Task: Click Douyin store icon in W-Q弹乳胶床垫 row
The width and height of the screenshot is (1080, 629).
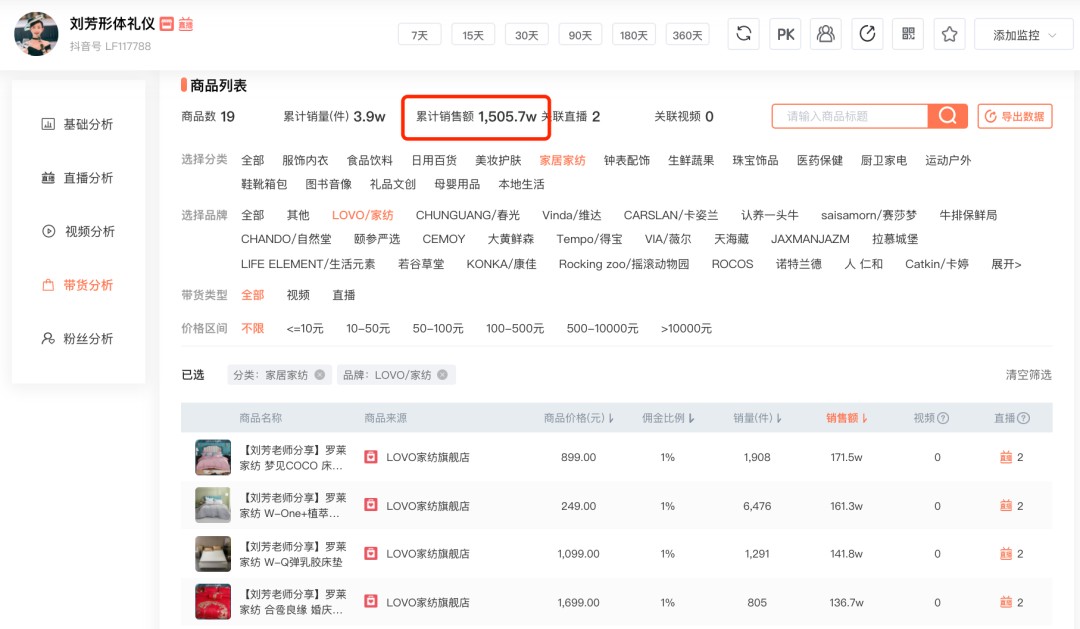Action: click(x=371, y=553)
